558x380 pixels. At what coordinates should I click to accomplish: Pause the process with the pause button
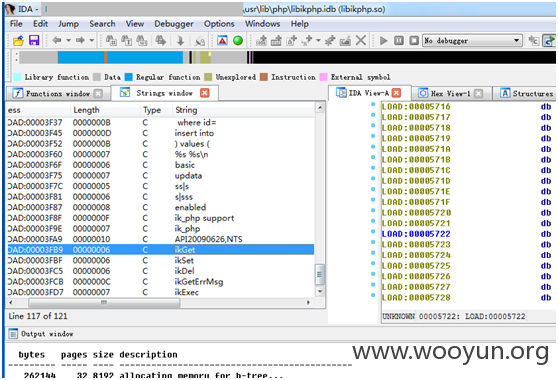click(399, 41)
